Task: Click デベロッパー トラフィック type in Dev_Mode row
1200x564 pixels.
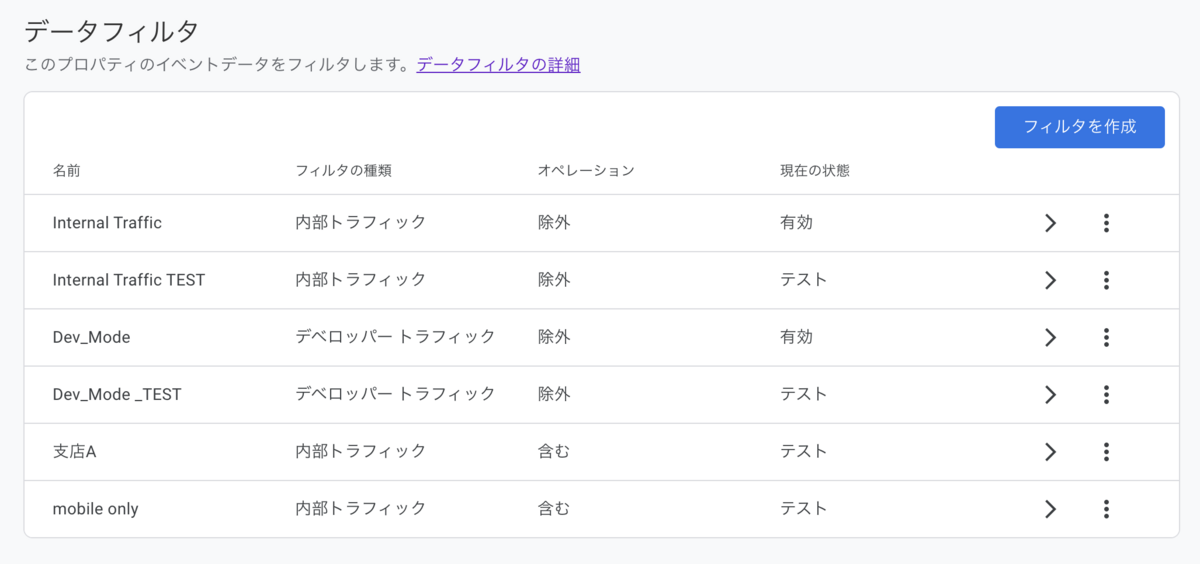Action: point(395,337)
